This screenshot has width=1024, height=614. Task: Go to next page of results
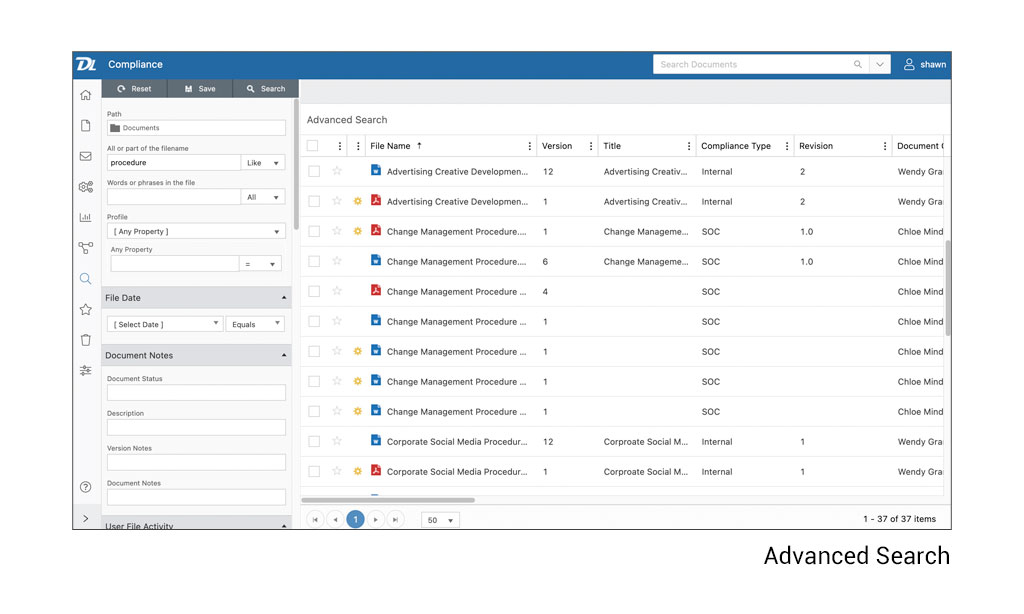pyautogui.click(x=376, y=520)
